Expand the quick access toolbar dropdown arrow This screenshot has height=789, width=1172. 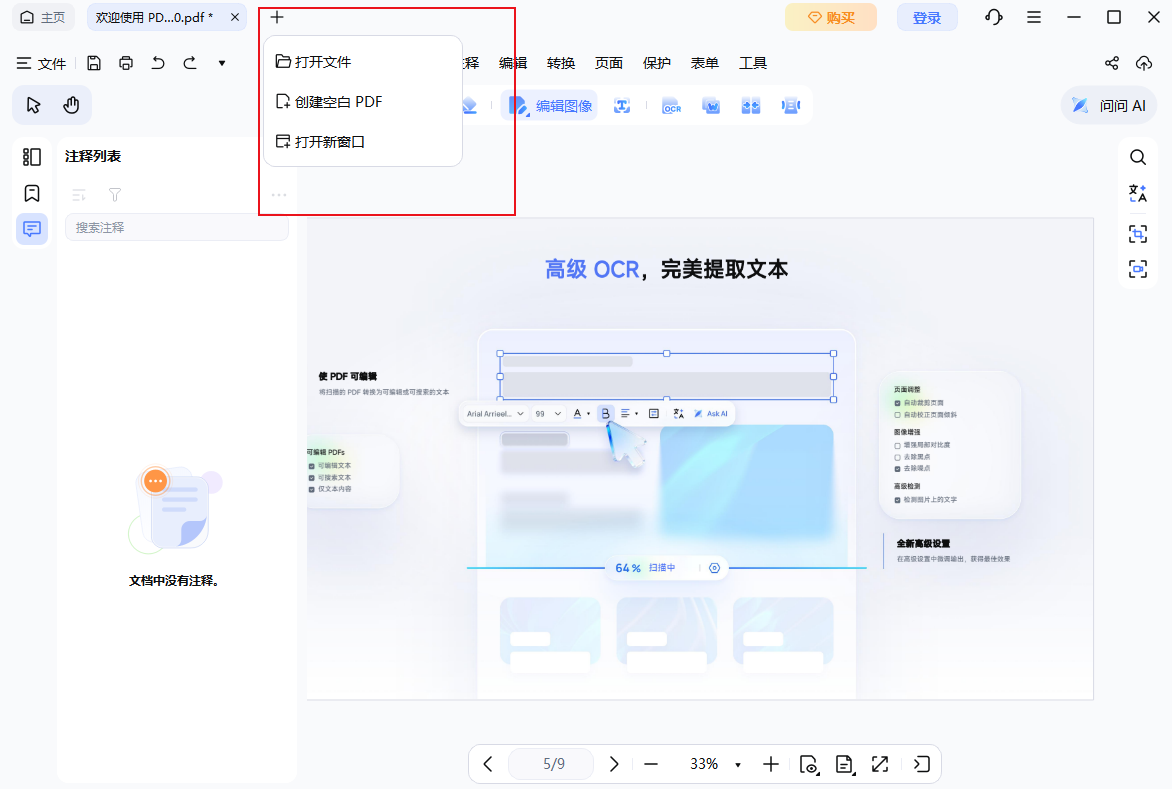point(222,64)
